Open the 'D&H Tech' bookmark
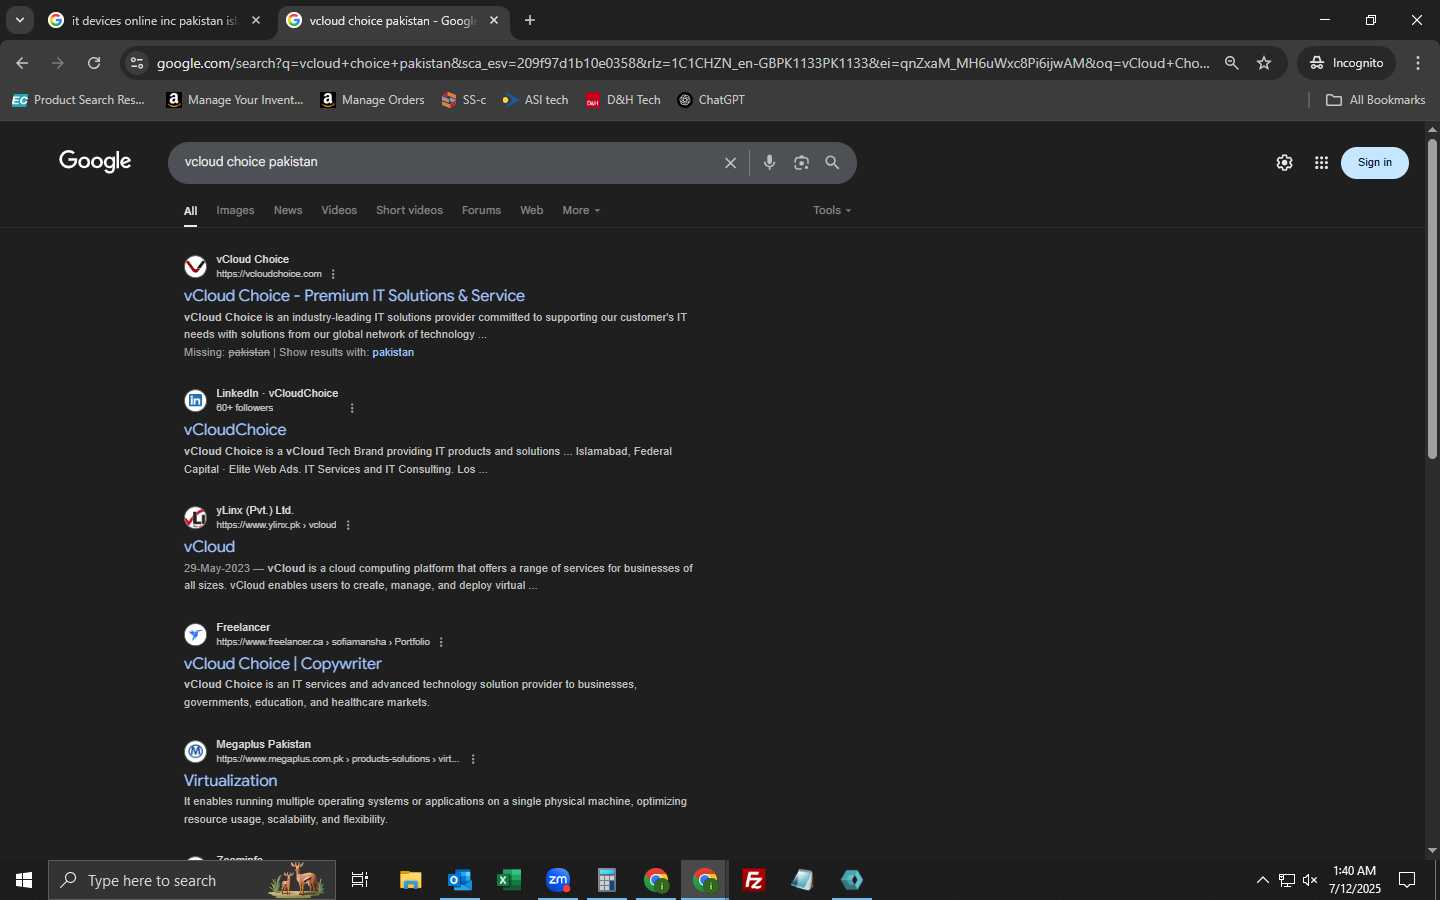 tap(623, 100)
